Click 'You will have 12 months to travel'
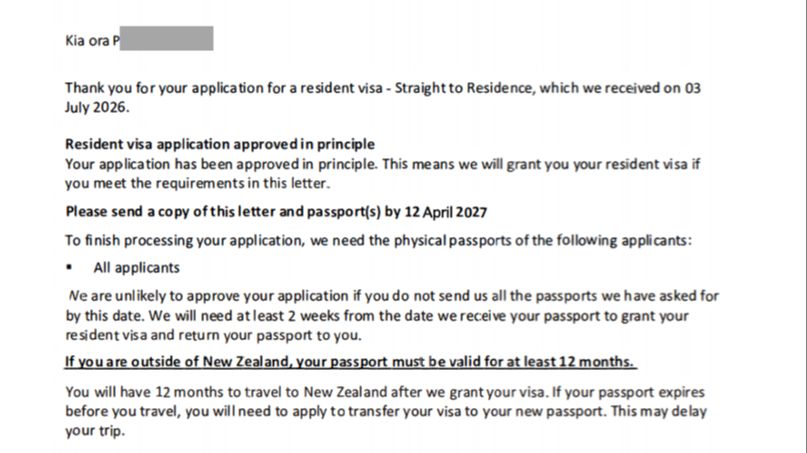This screenshot has height=453, width=807. pyautogui.click(x=179, y=392)
